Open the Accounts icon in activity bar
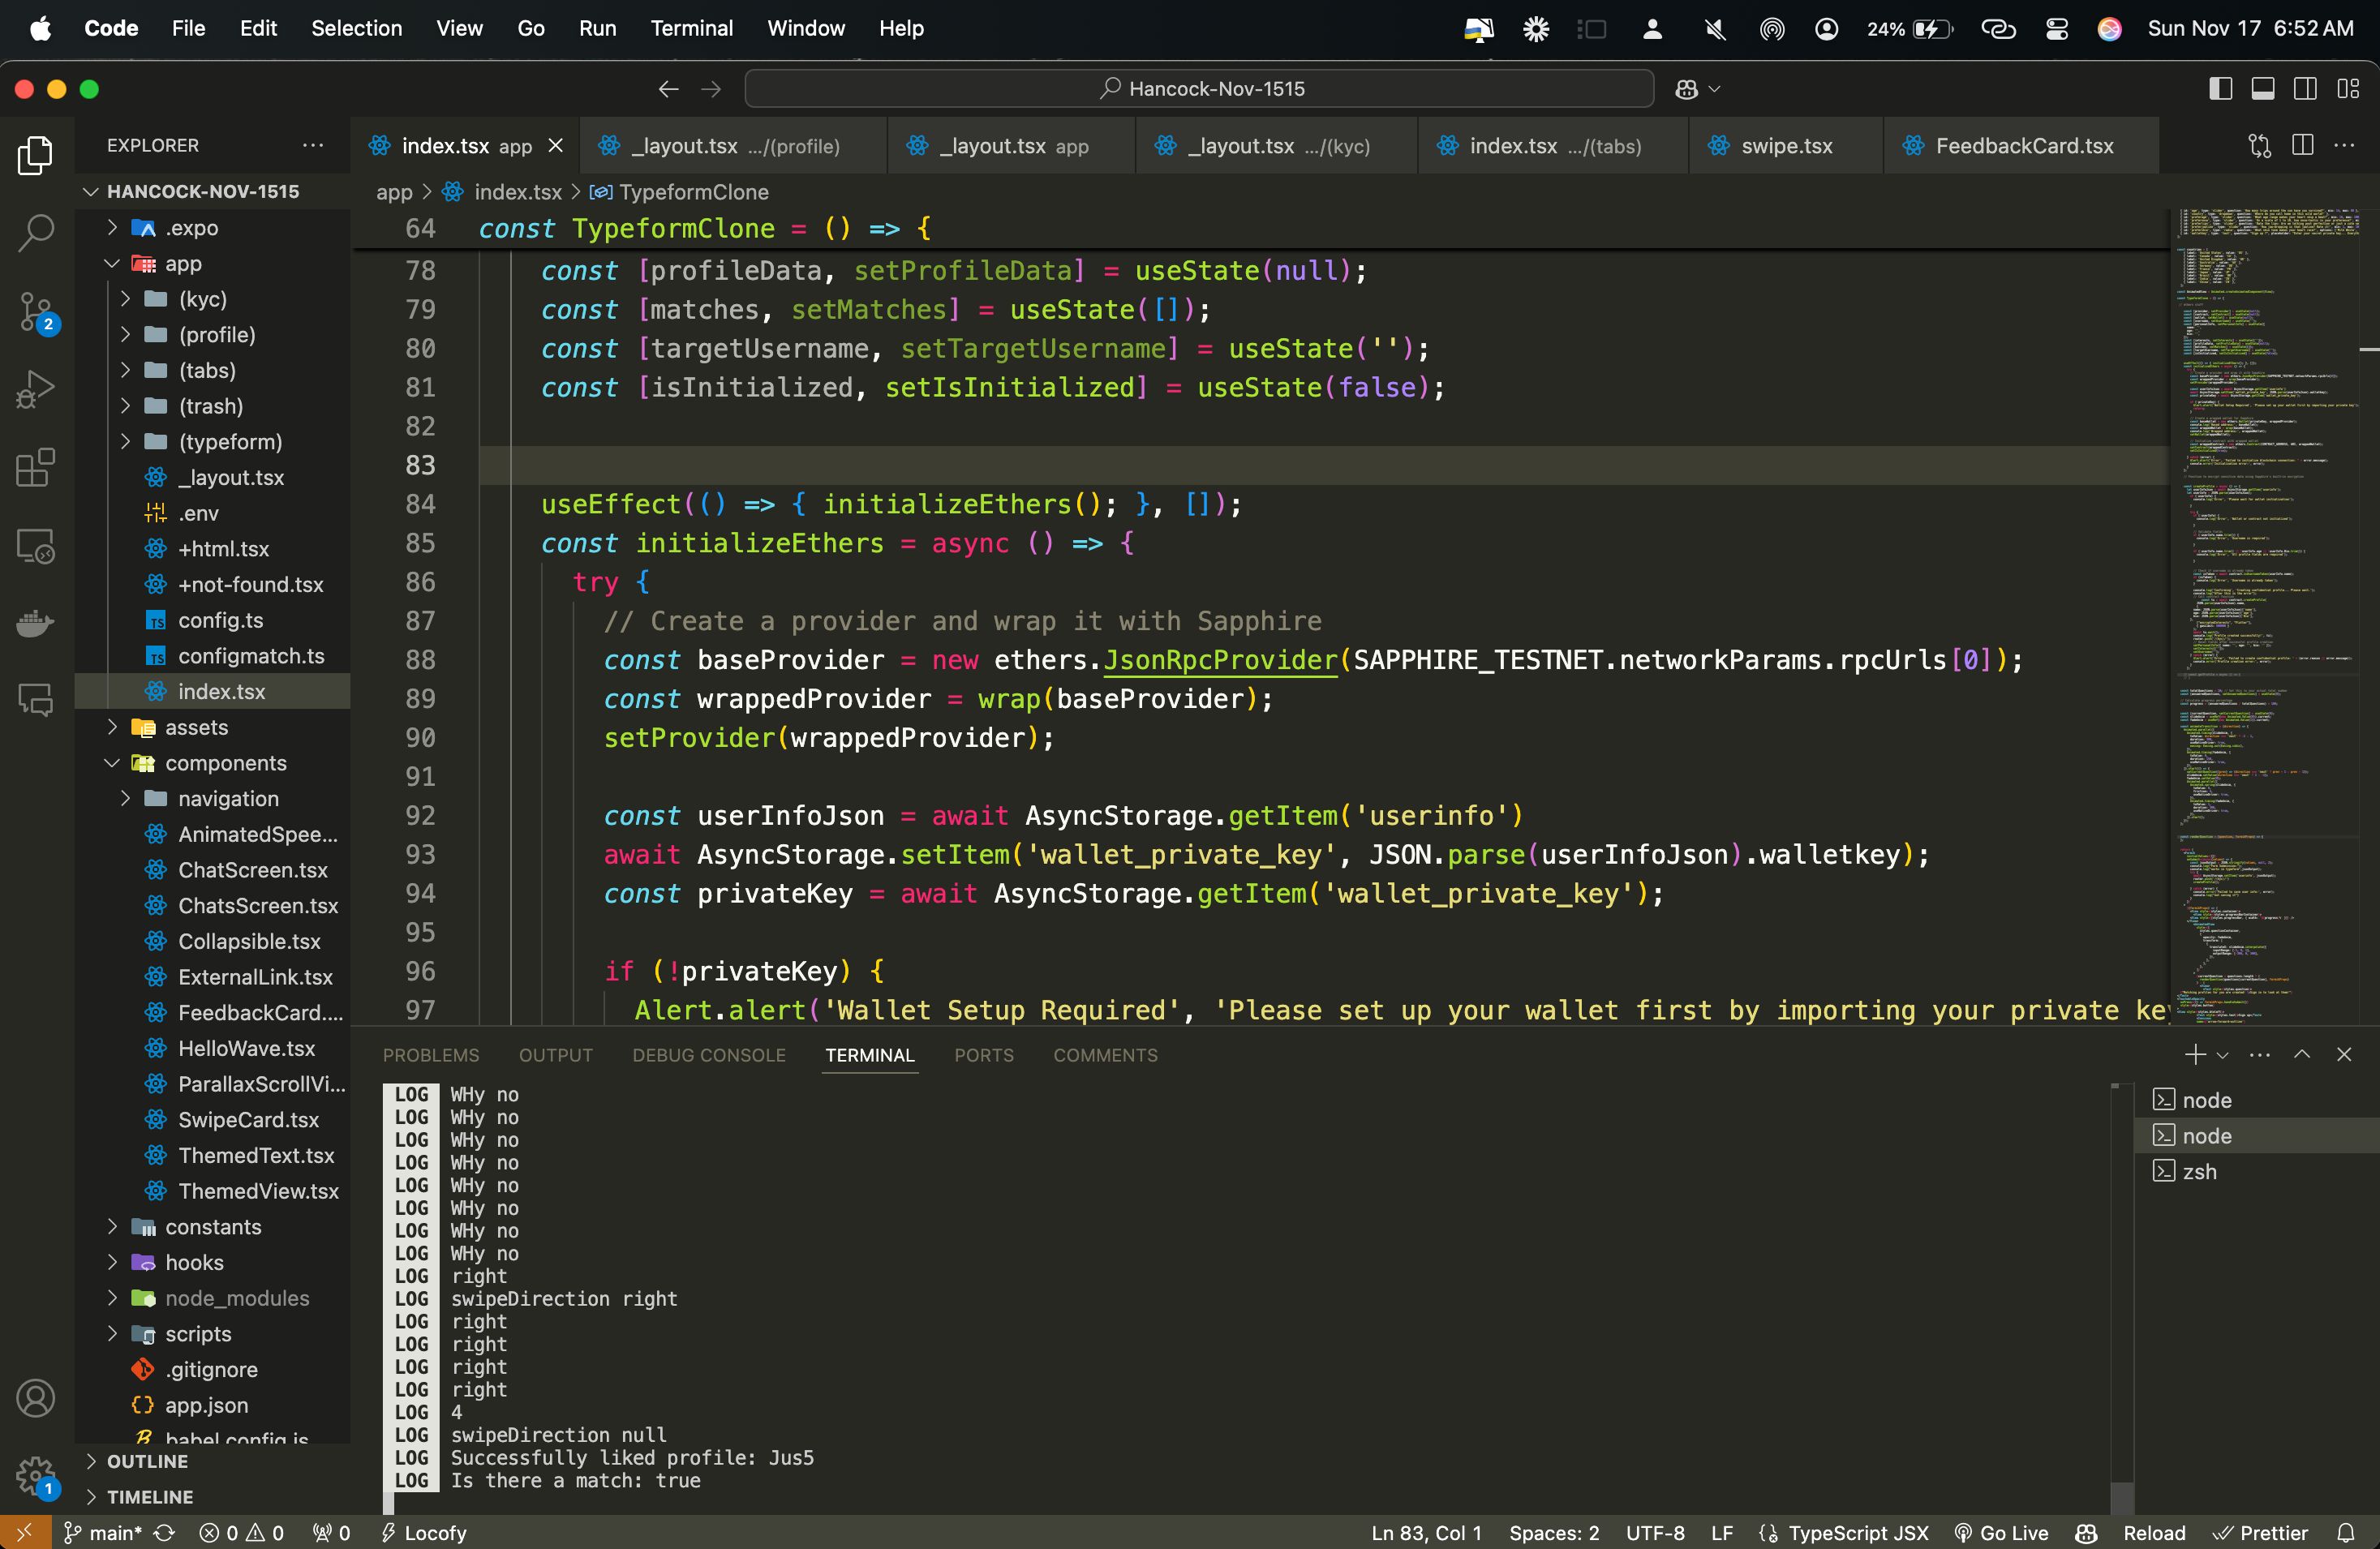The width and height of the screenshot is (2380, 1549). pos(36,1398)
